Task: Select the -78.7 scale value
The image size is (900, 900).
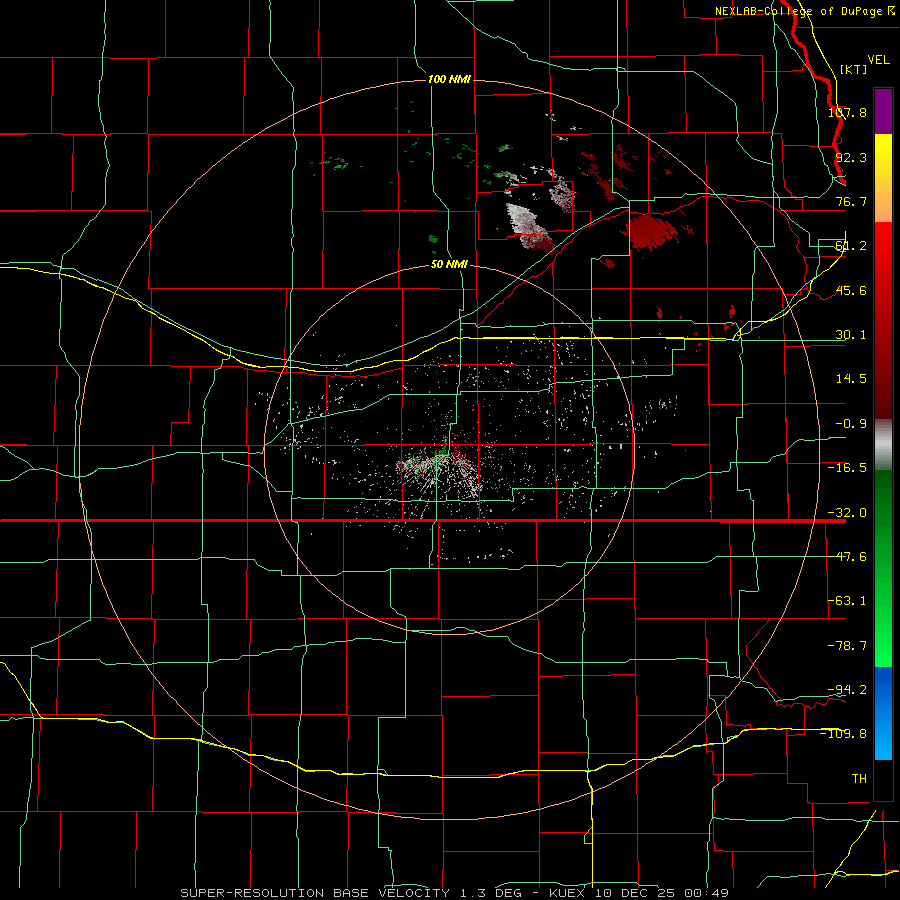Action: 847,646
